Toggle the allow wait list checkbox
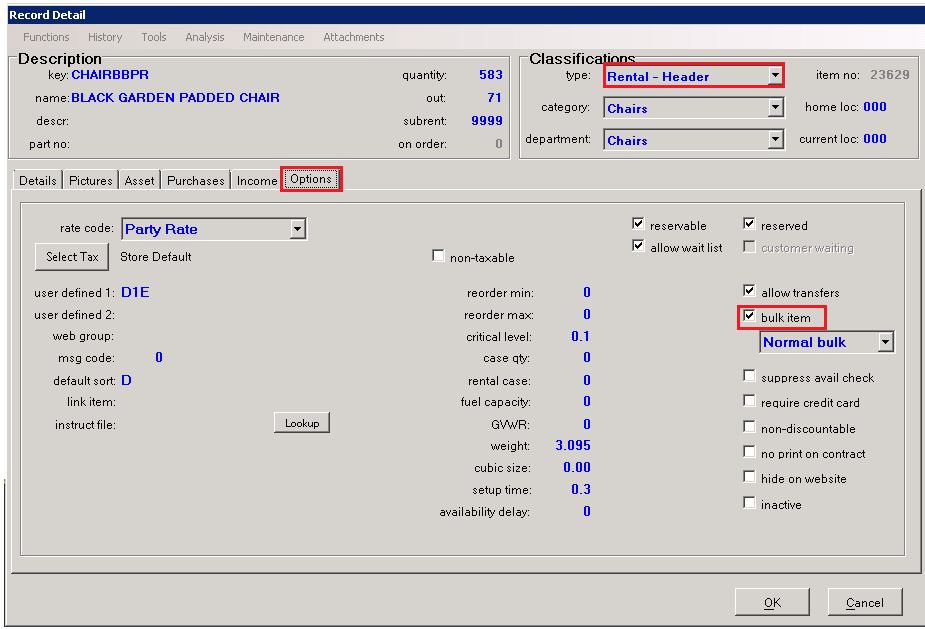925x629 pixels. pyautogui.click(x=638, y=247)
